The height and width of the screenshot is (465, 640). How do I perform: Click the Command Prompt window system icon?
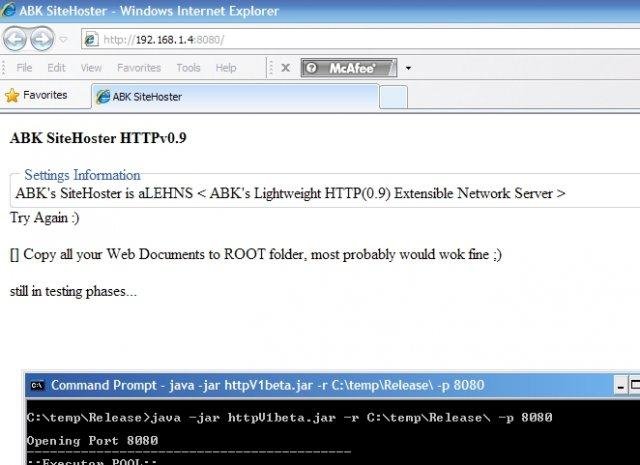pyautogui.click(x=37, y=385)
